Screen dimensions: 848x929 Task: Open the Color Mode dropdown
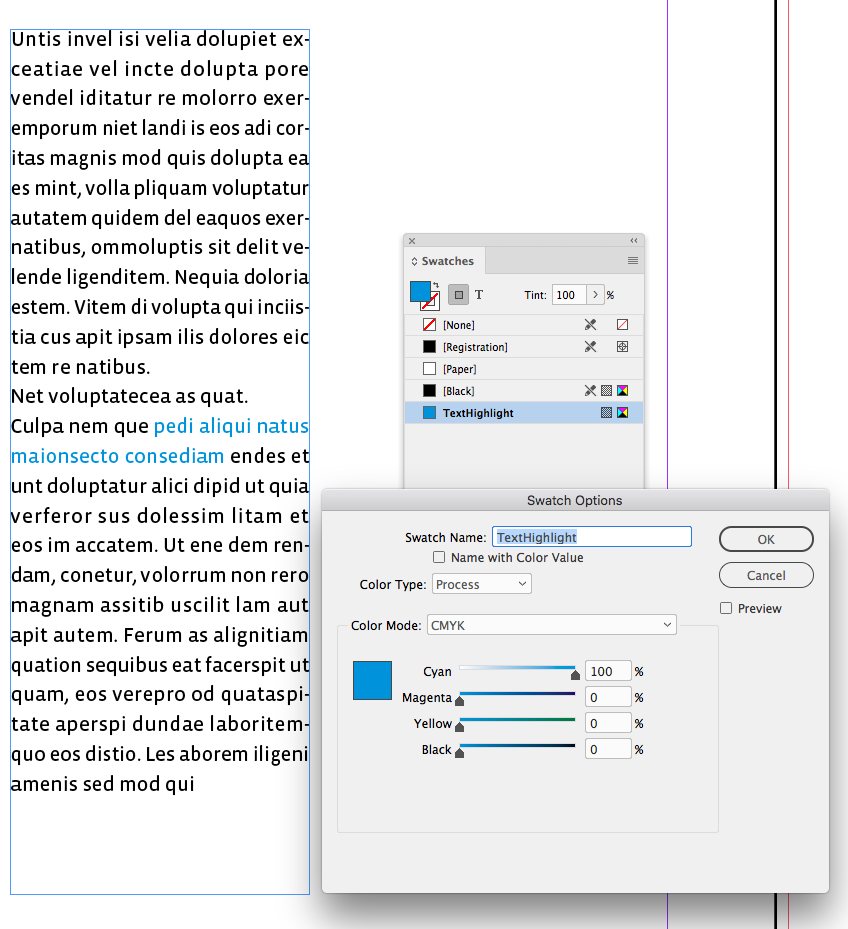point(551,624)
